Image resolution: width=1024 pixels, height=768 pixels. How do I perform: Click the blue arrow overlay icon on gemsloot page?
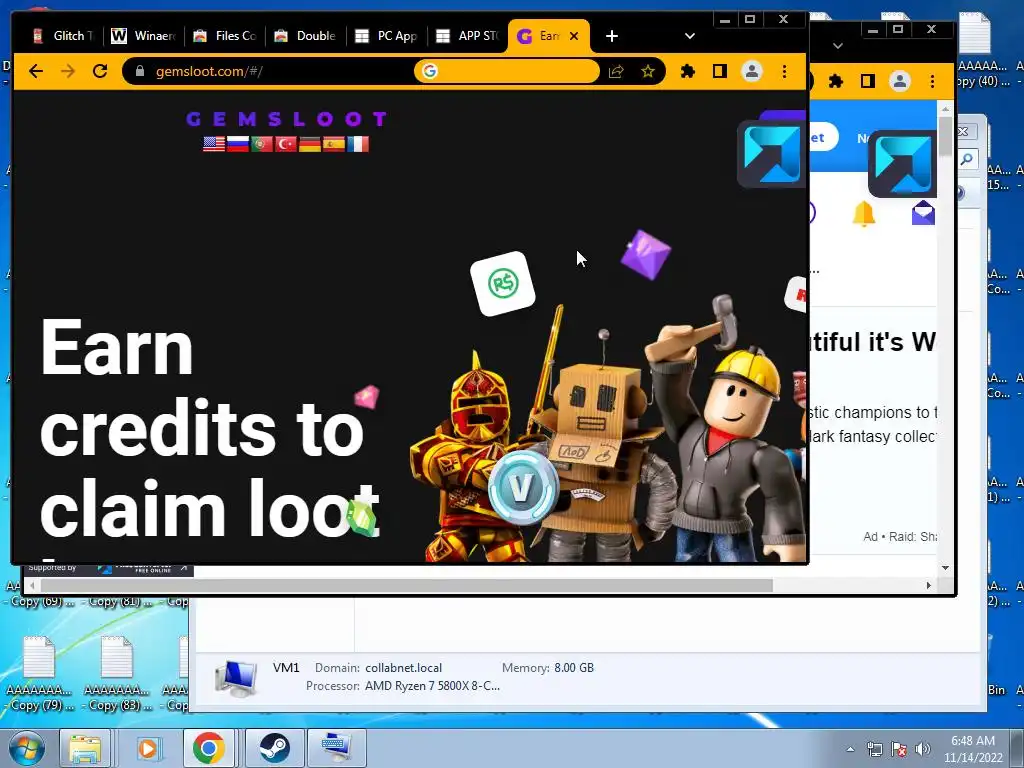pos(772,155)
